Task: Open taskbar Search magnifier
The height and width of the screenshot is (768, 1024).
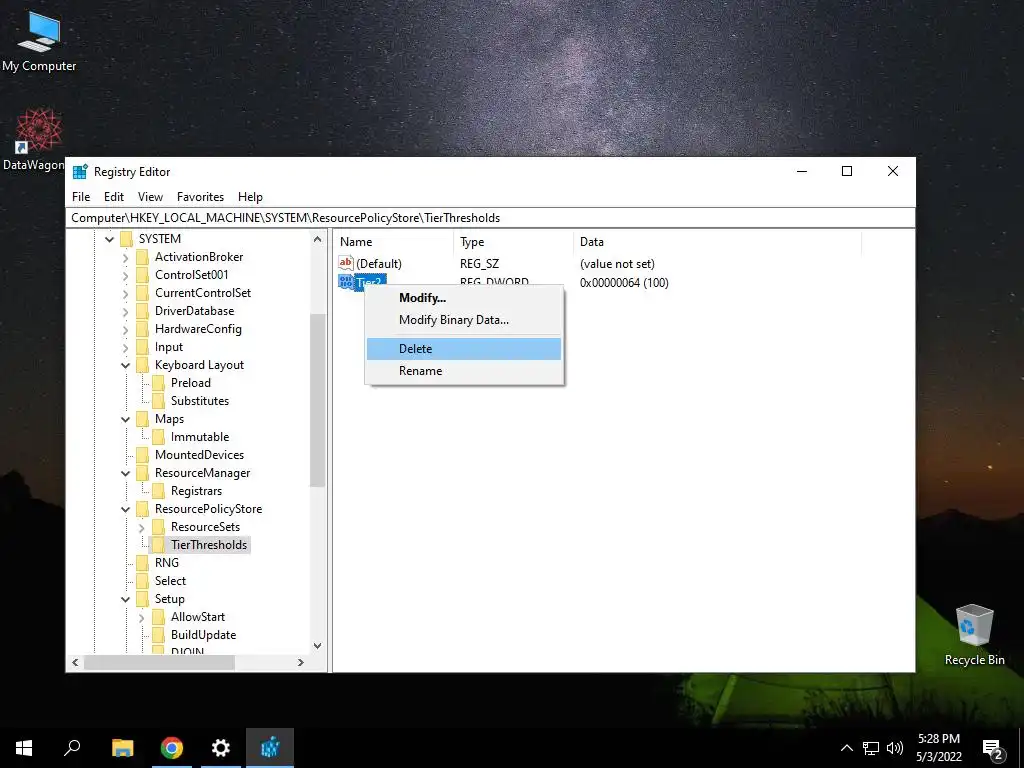Action: point(72,748)
